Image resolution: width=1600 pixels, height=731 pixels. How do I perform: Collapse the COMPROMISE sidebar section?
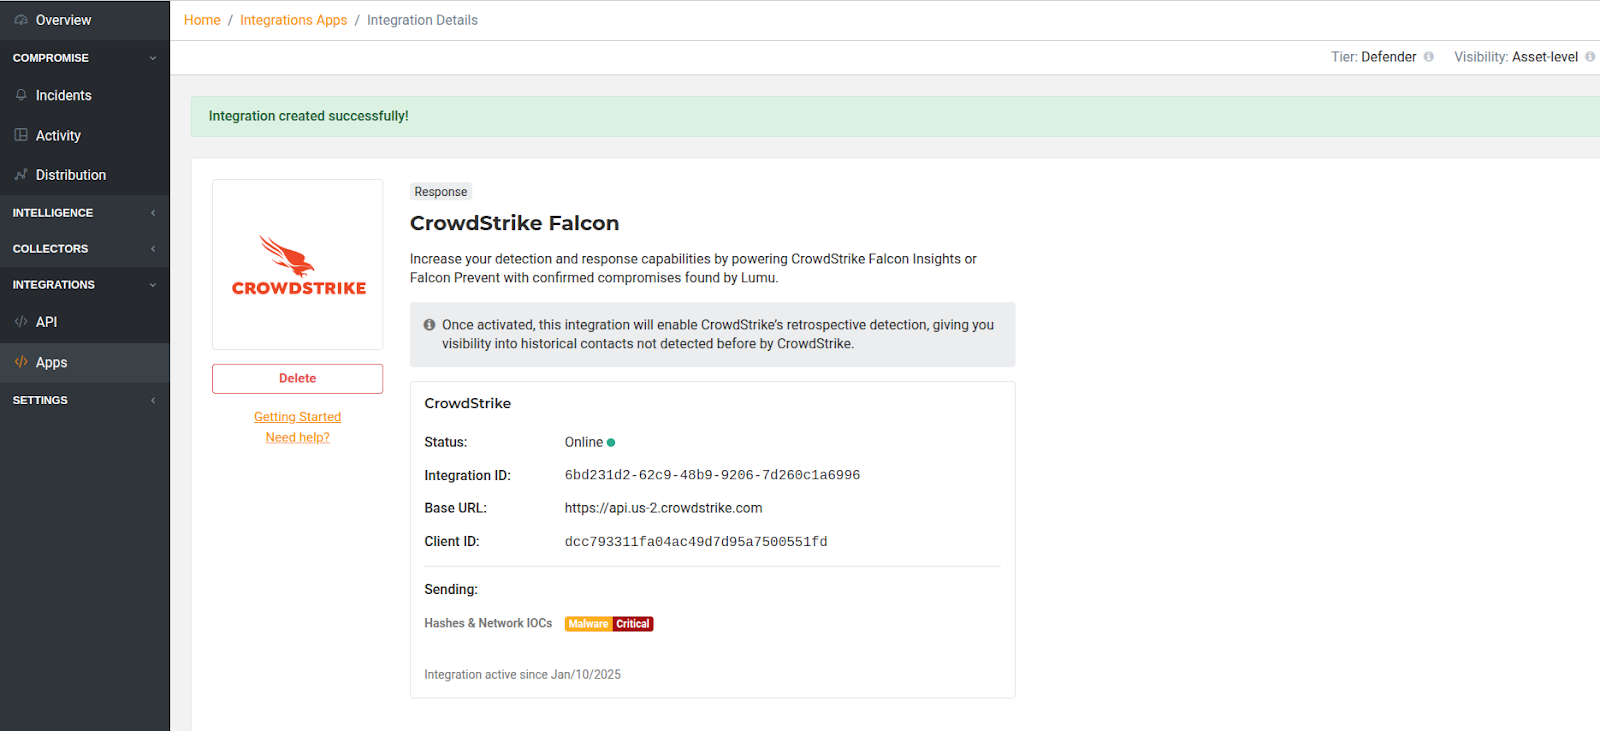[x=153, y=58]
